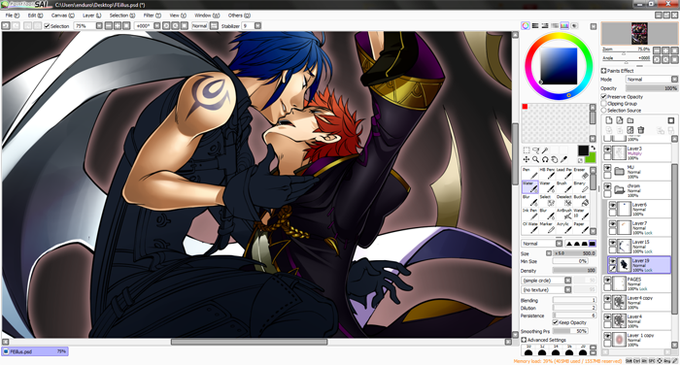Screen dimensions: 680x365
Task: Select the Layer 19 layer row
Action: [x=639, y=264]
